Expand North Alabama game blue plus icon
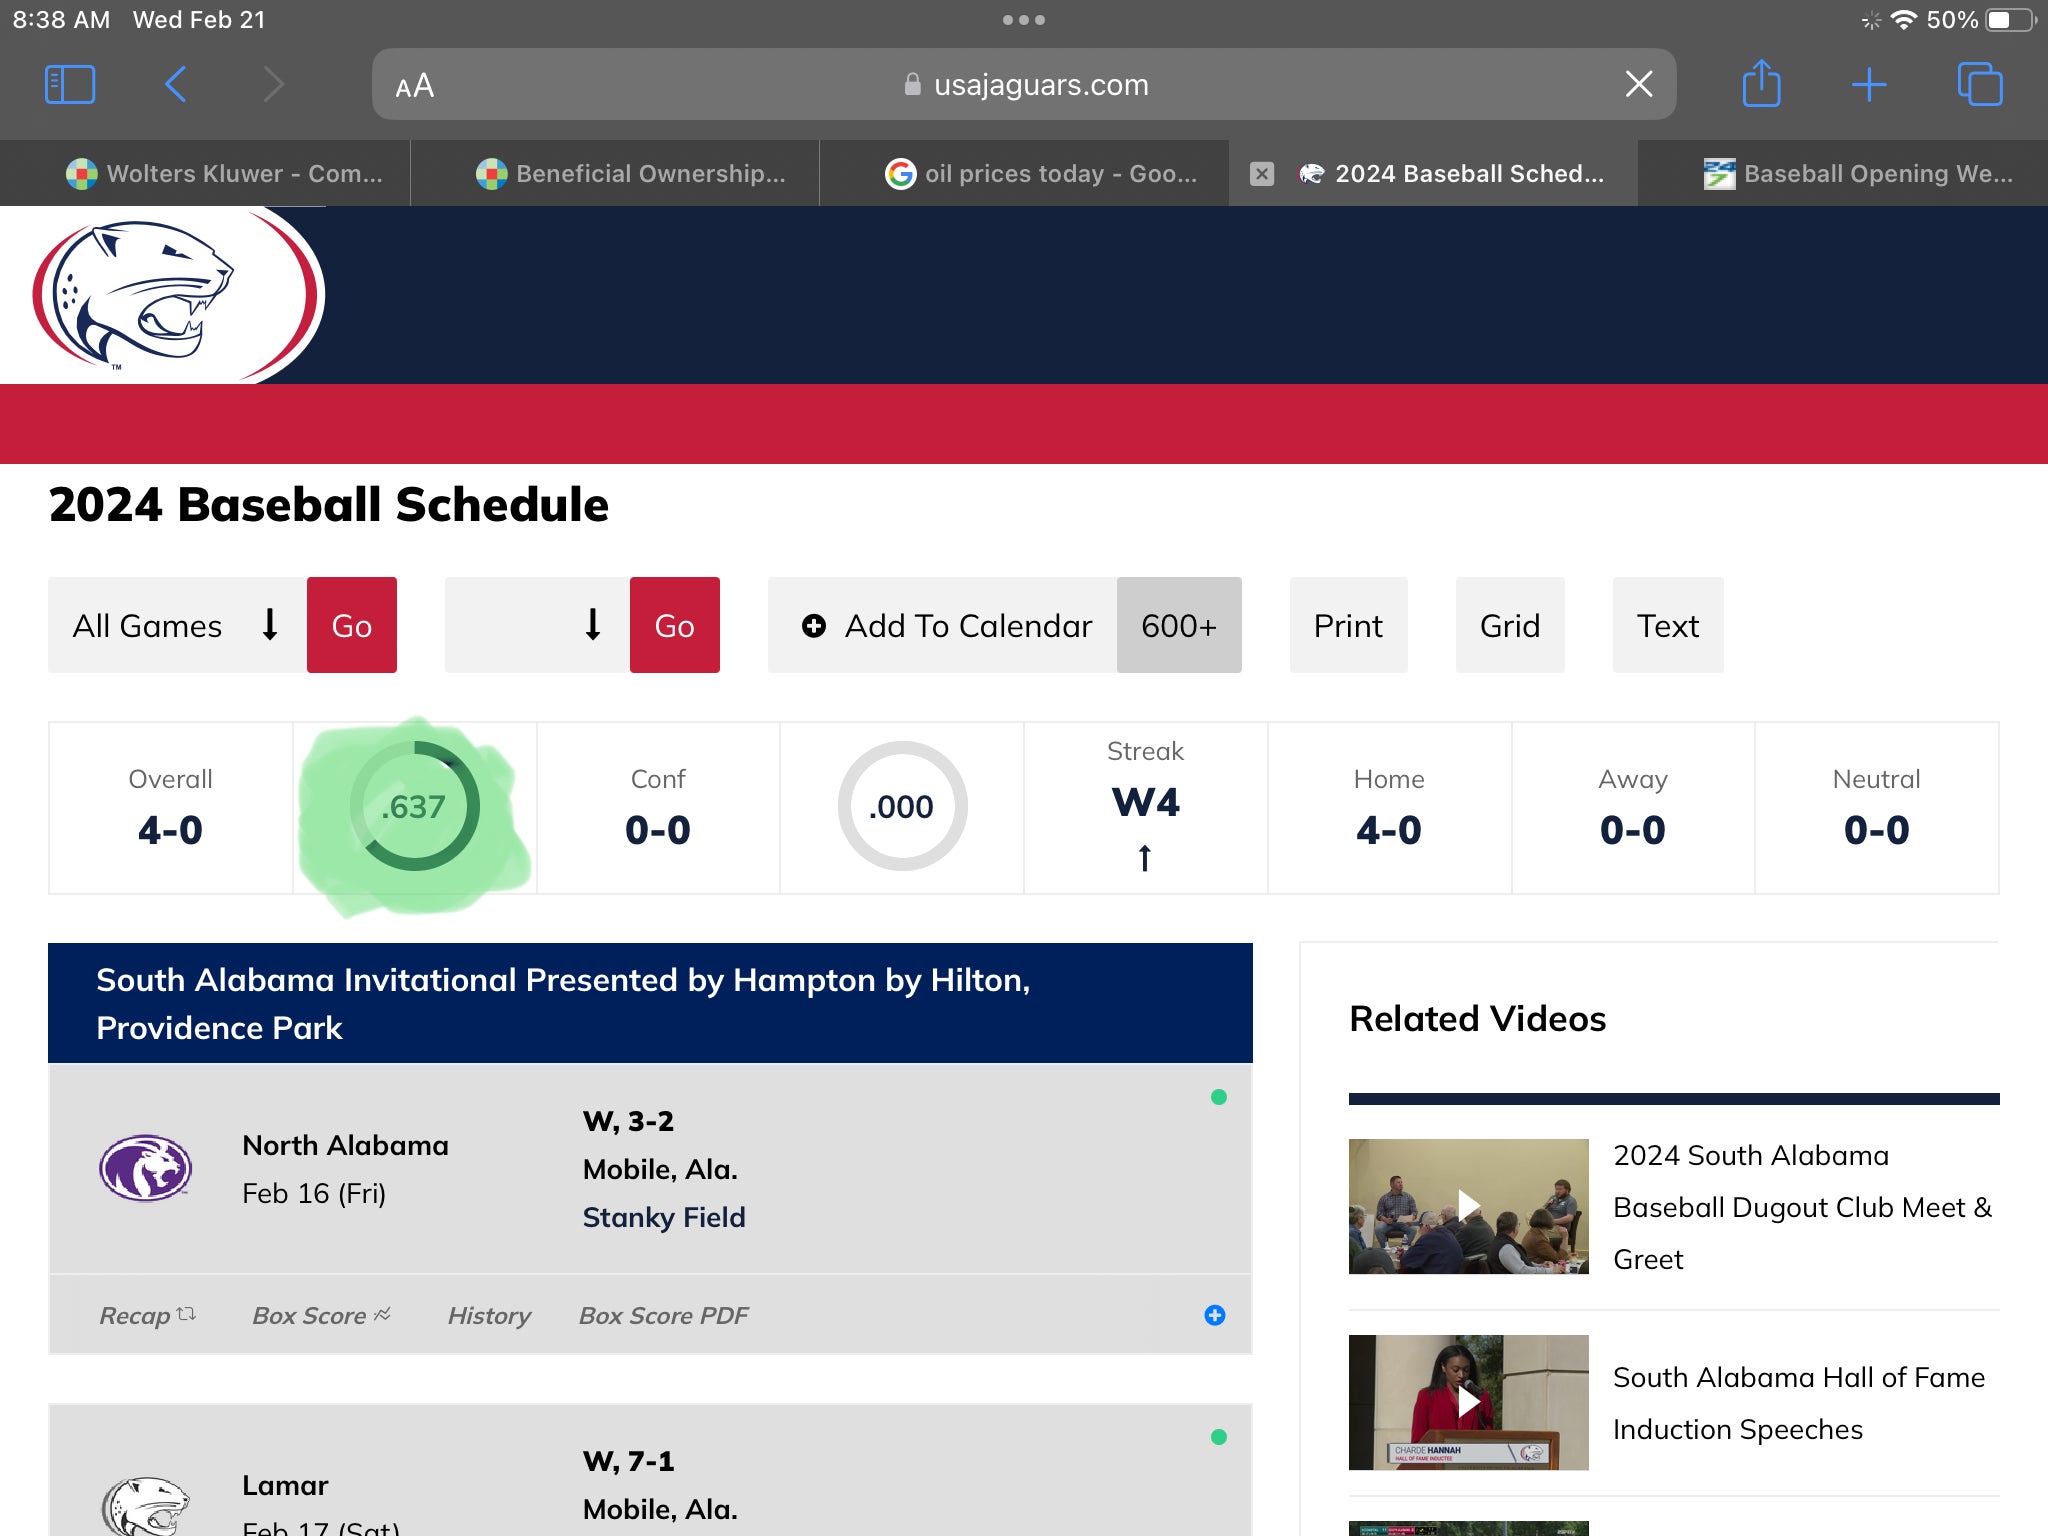The width and height of the screenshot is (2048, 1536). click(1214, 1315)
